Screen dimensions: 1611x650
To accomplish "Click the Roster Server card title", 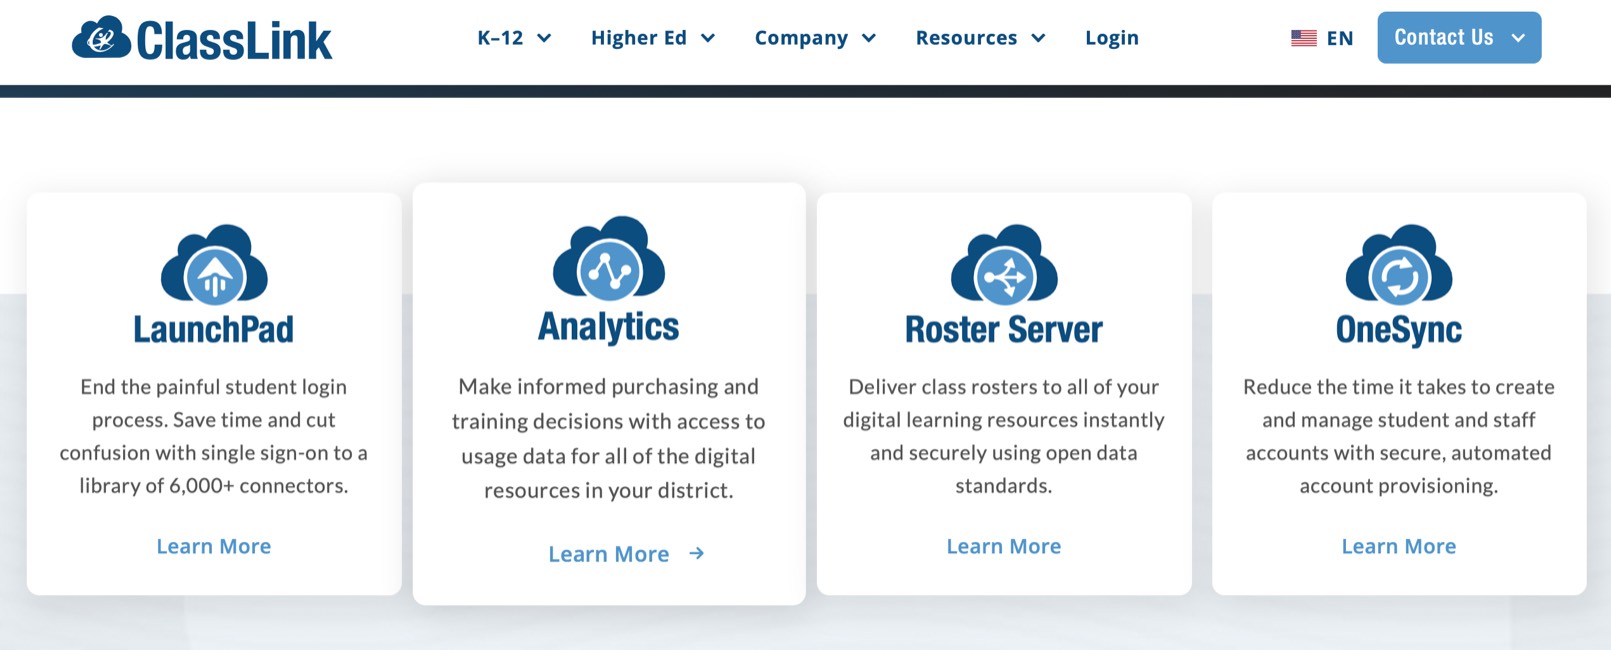I will click(1004, 329).
